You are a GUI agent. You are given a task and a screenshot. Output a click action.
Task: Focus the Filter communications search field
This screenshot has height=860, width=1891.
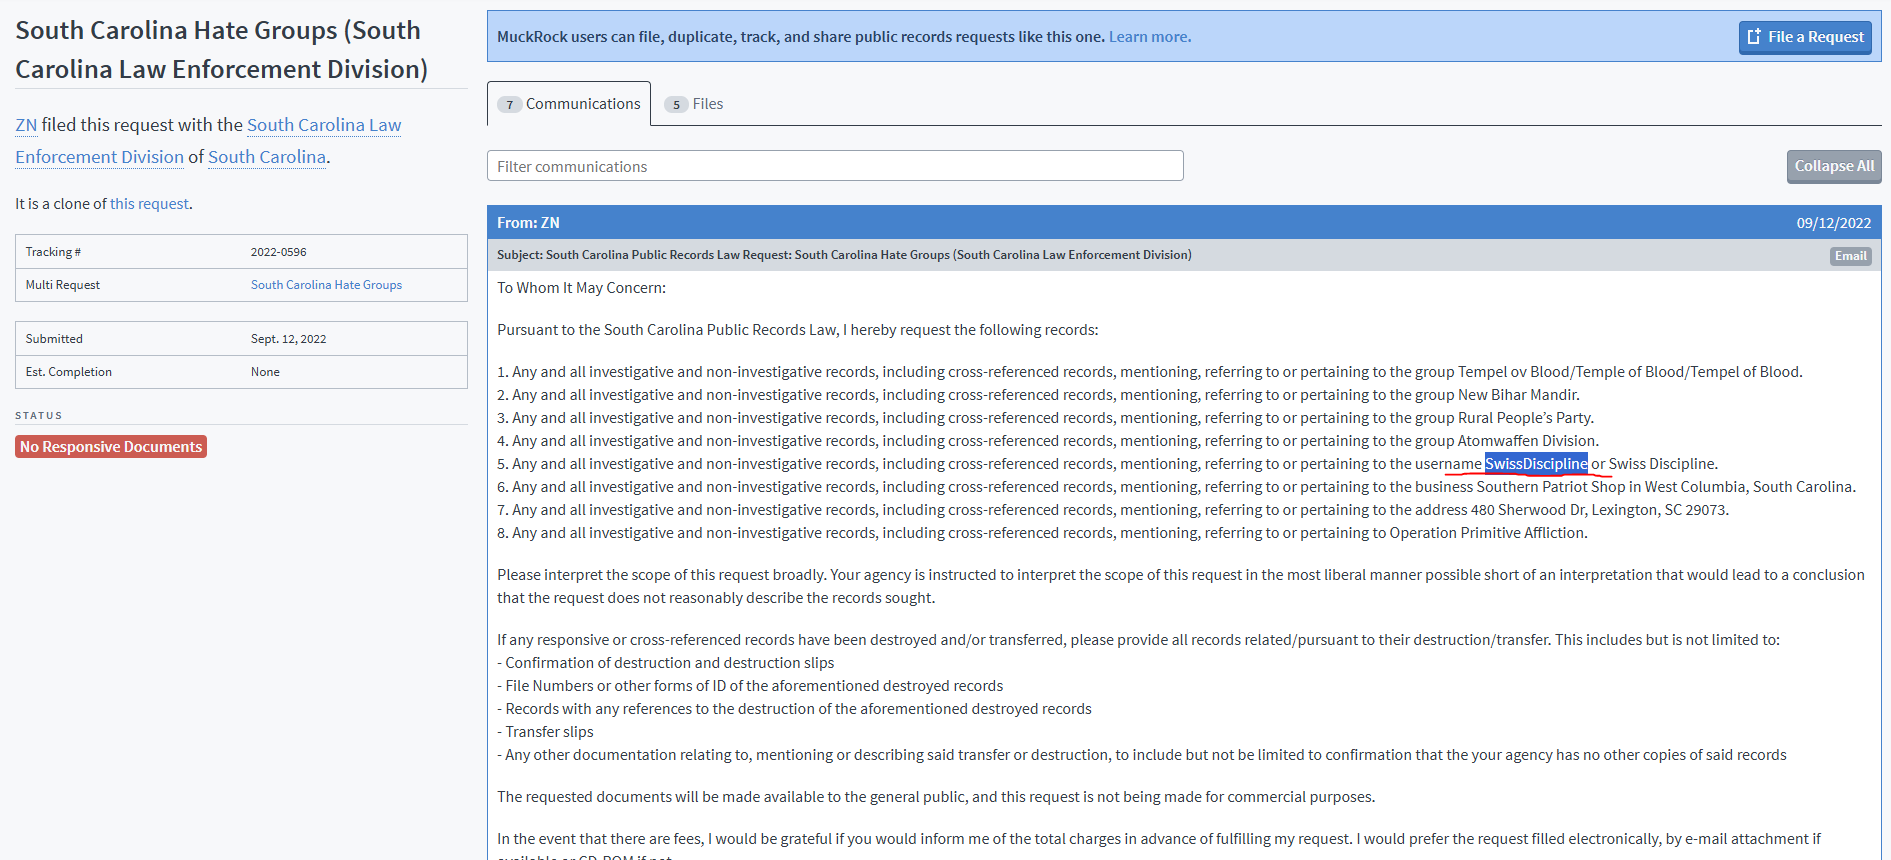pos(834,166)
